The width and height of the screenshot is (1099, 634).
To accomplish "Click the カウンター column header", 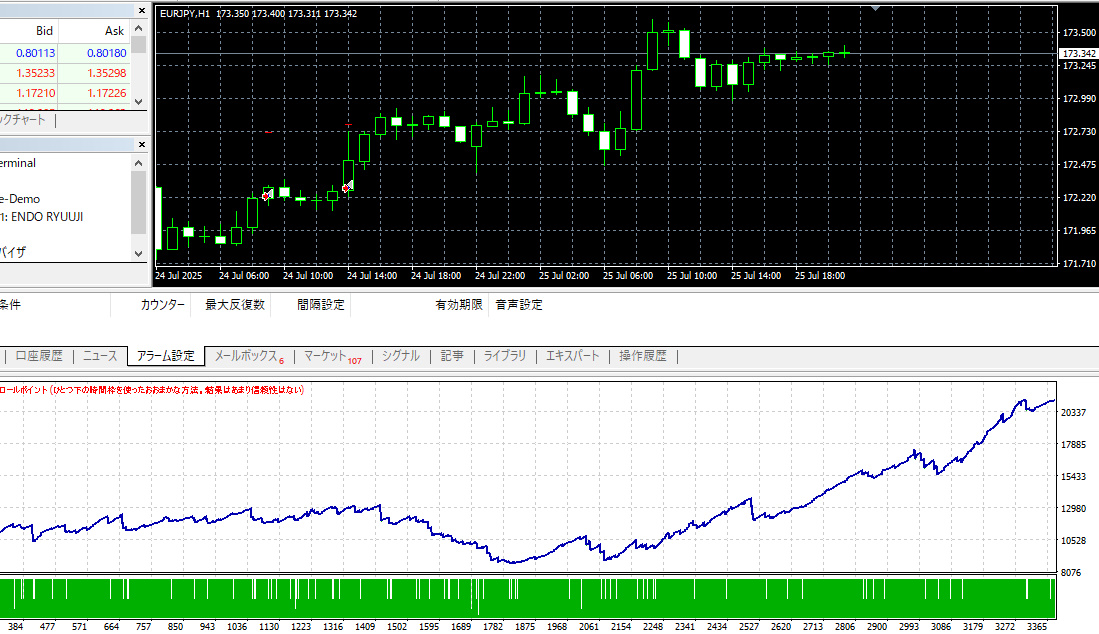I will pos(162,305).
